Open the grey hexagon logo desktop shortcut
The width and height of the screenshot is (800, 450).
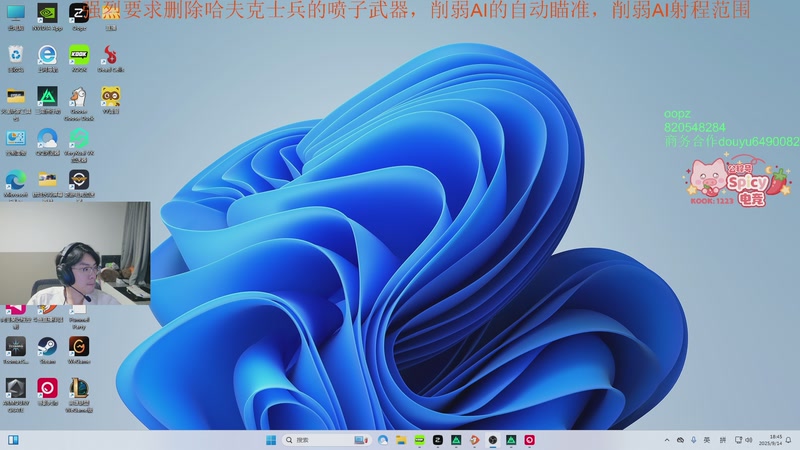pos(16,394)
